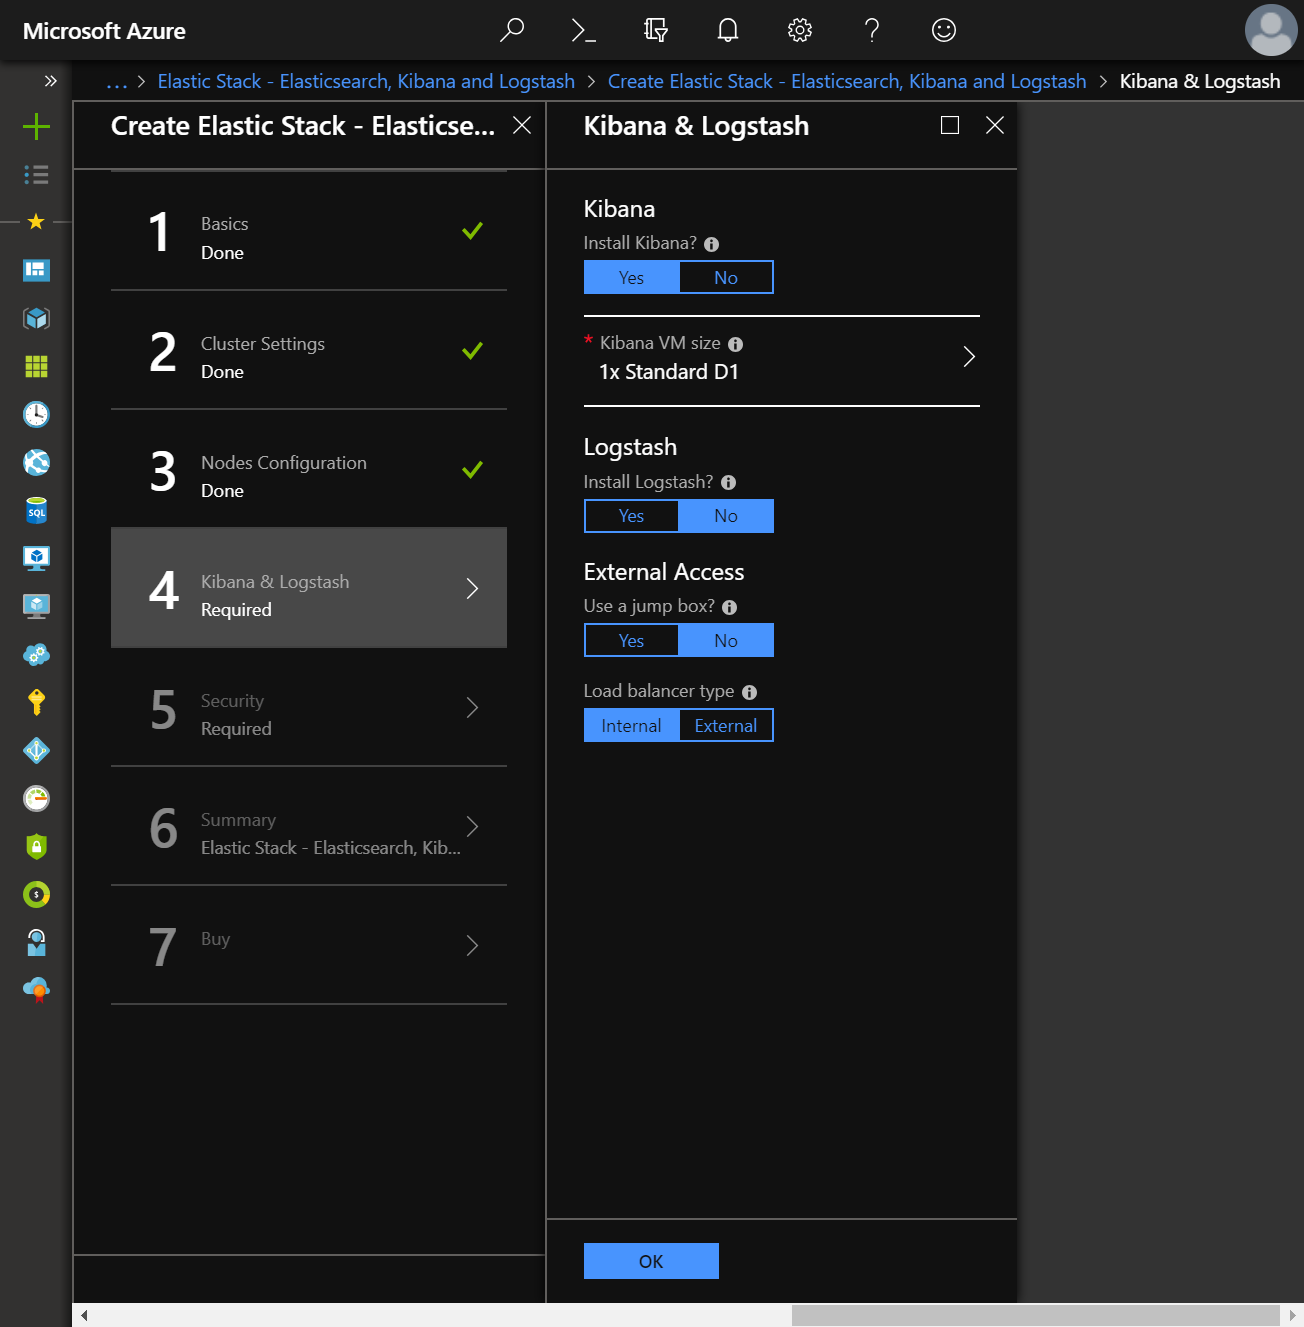
Task: Select No for Install Logstash
Action: coord(726,516)
